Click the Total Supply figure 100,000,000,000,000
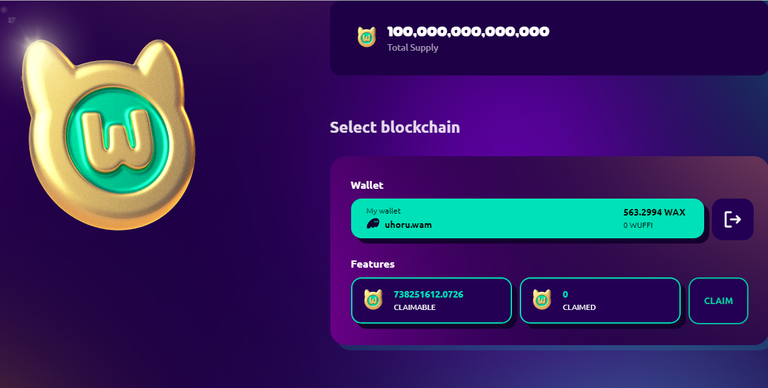 (468, 32)
